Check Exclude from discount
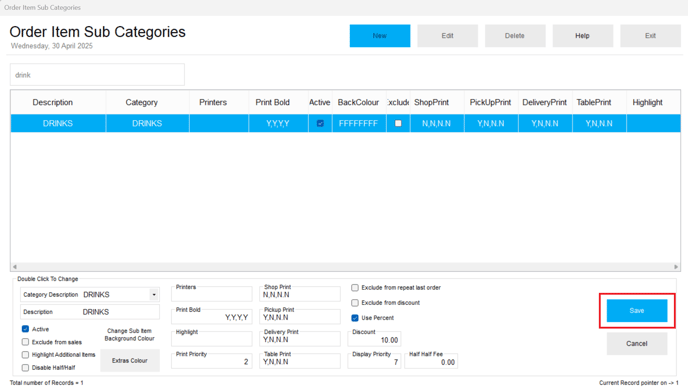Image resolution: width=688 pixels, height=387 pixels. [x=355, y=303]
